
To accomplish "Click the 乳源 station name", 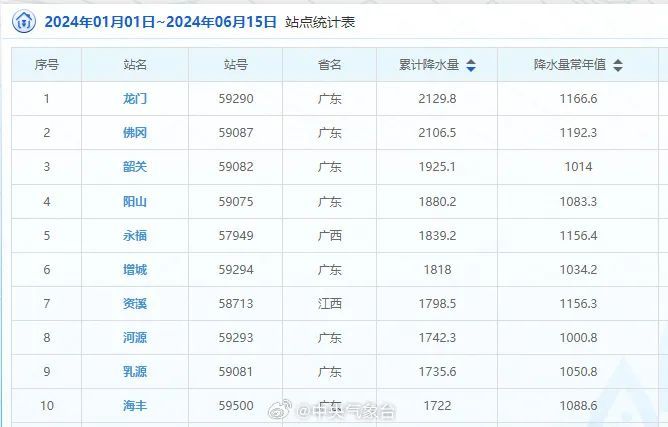I will tap(135, 372).
